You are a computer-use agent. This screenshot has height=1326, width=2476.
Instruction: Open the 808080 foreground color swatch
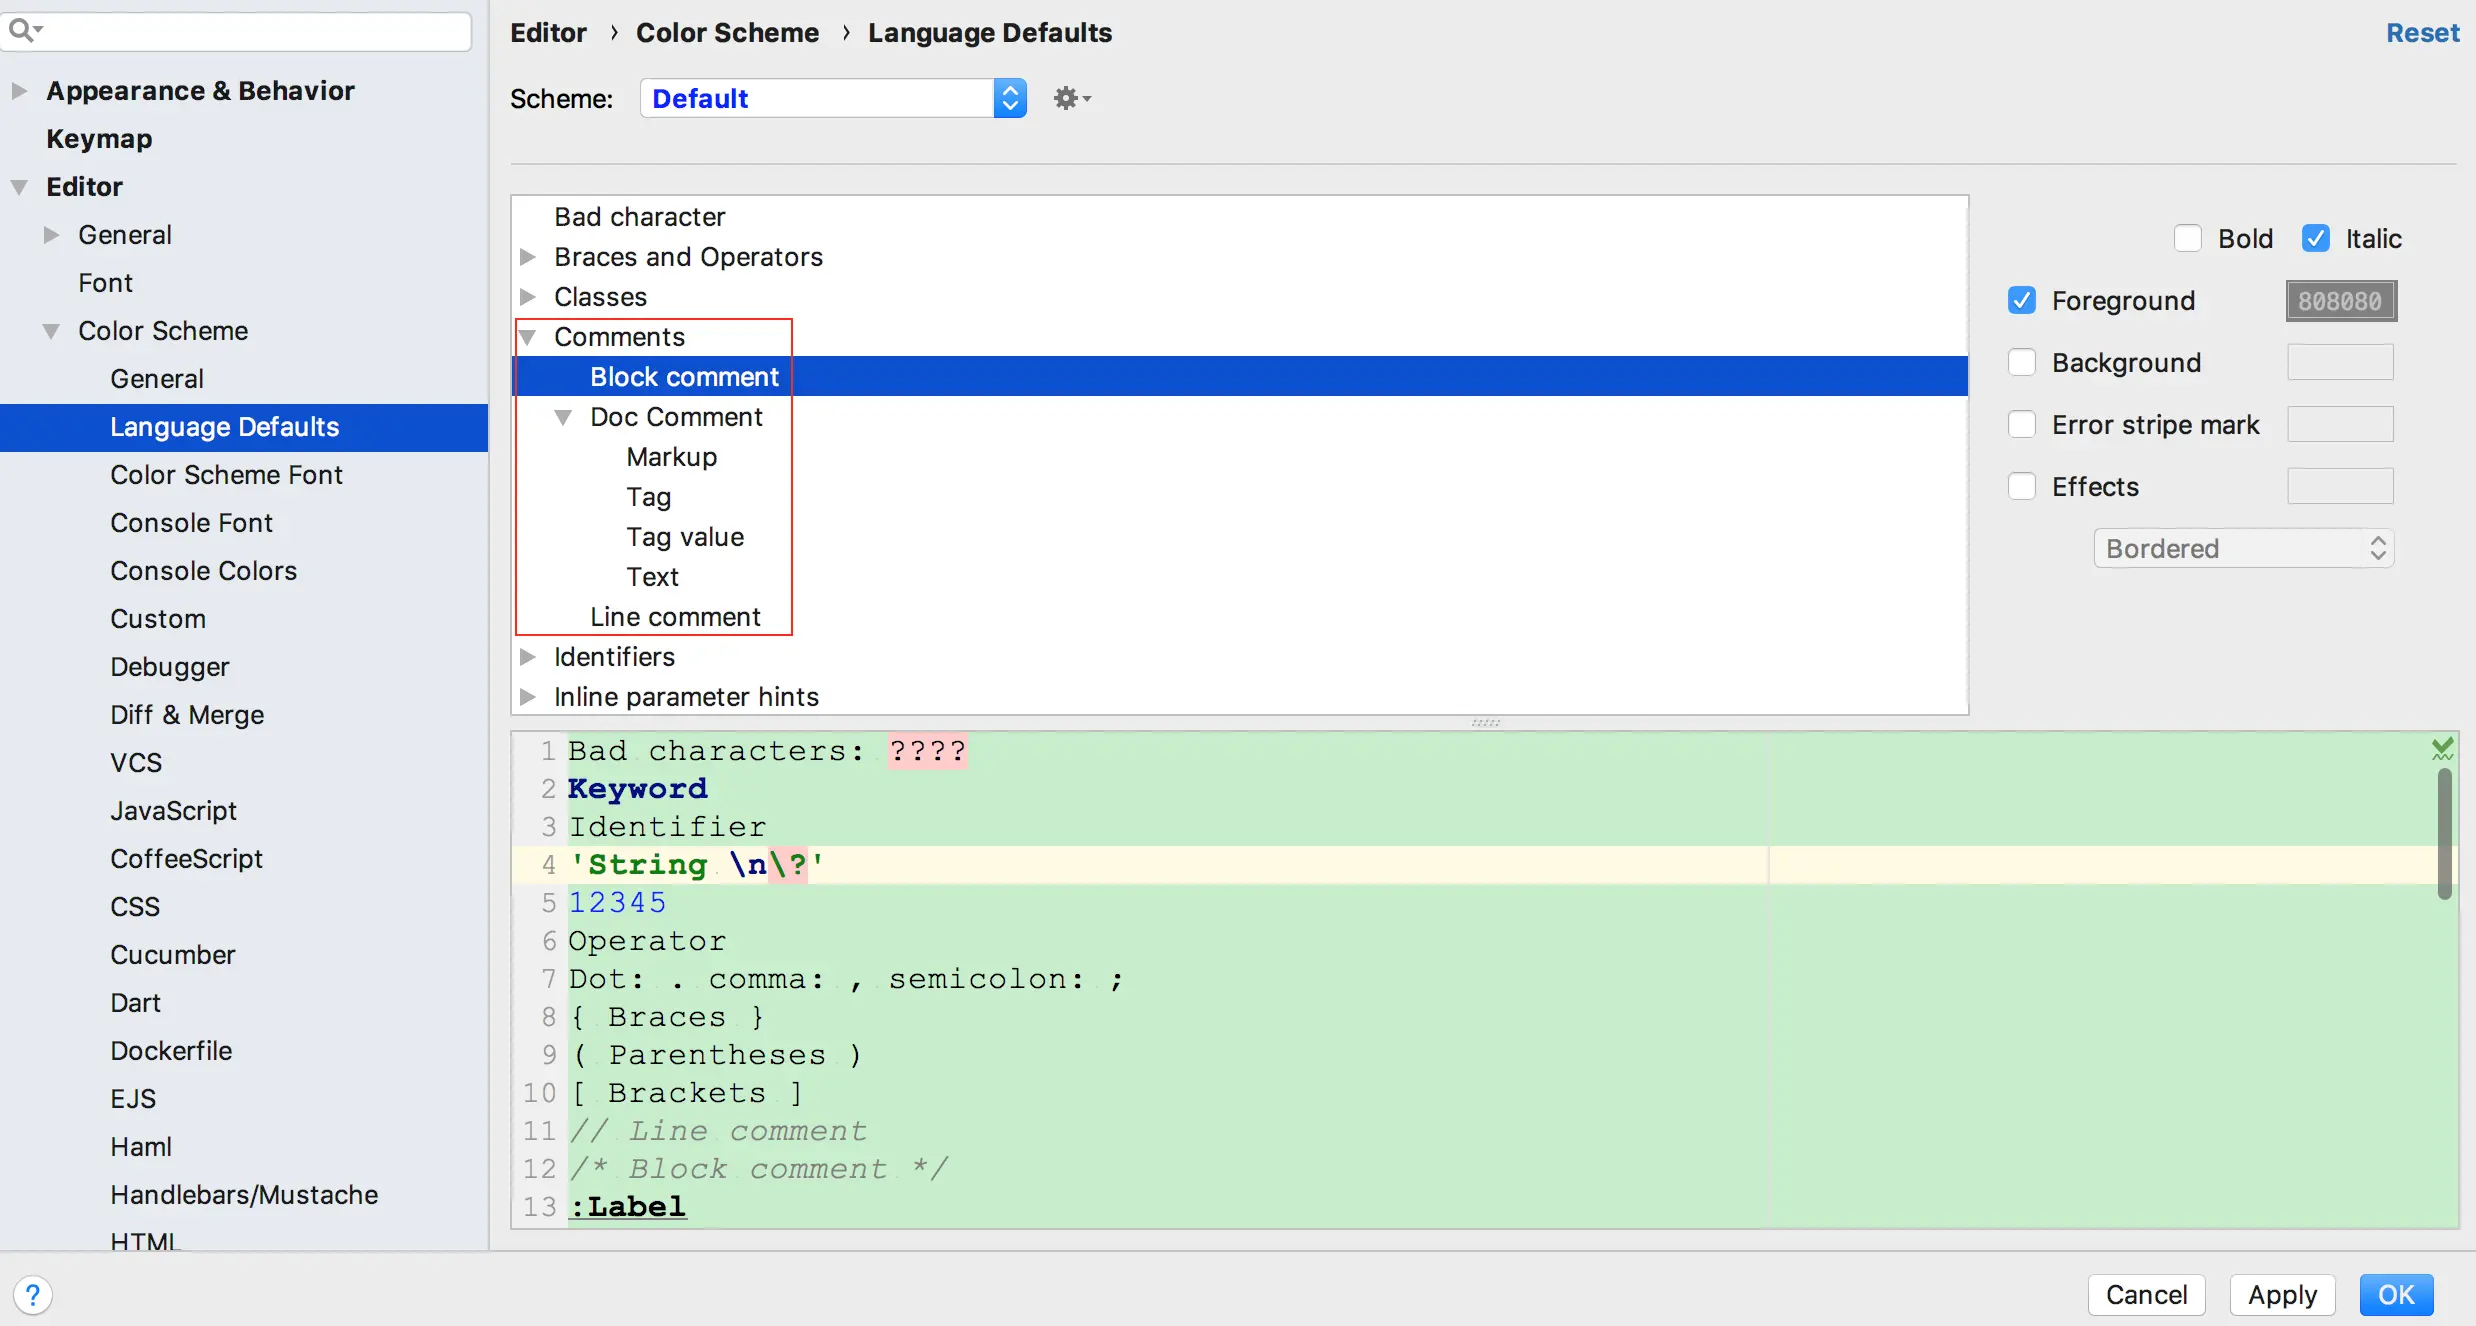click(x=2340, y=301)
